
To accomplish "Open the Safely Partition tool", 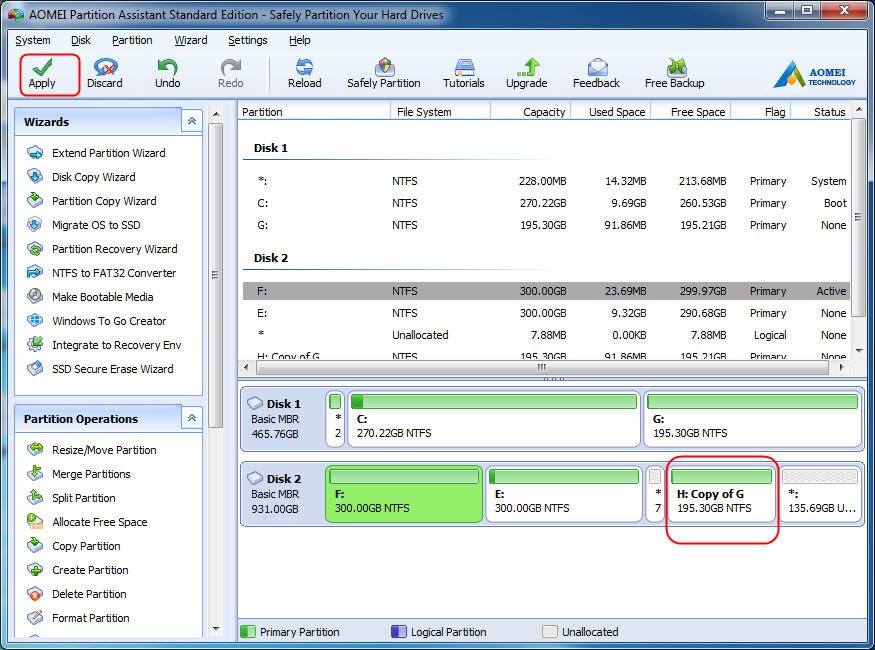I will pyautogui.click(x=383, y=73).
